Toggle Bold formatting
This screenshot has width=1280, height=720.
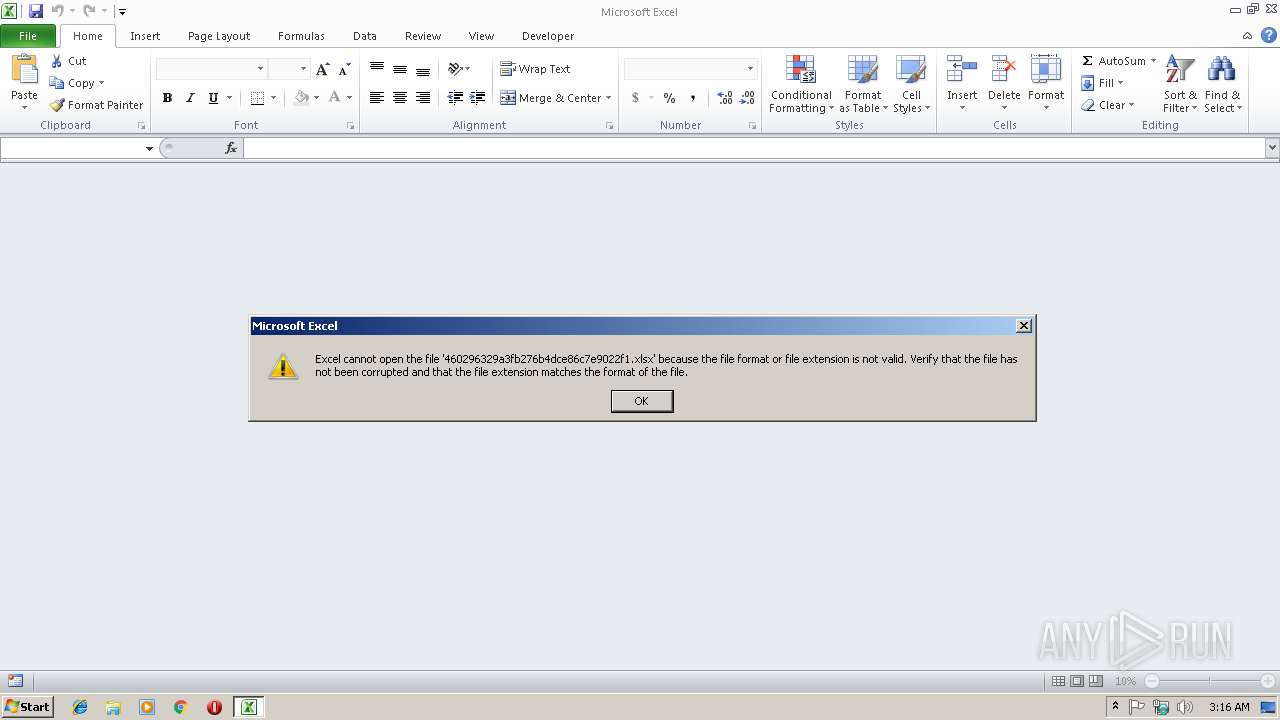point(167,98)
